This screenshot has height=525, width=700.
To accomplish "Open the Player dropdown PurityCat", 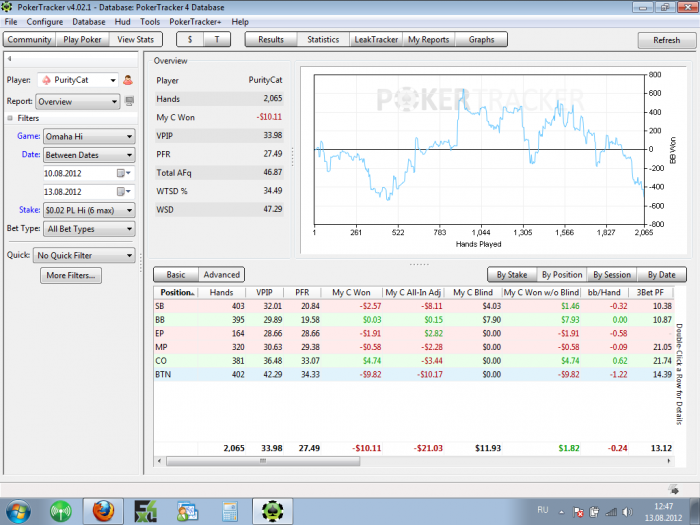I will 78,80.
